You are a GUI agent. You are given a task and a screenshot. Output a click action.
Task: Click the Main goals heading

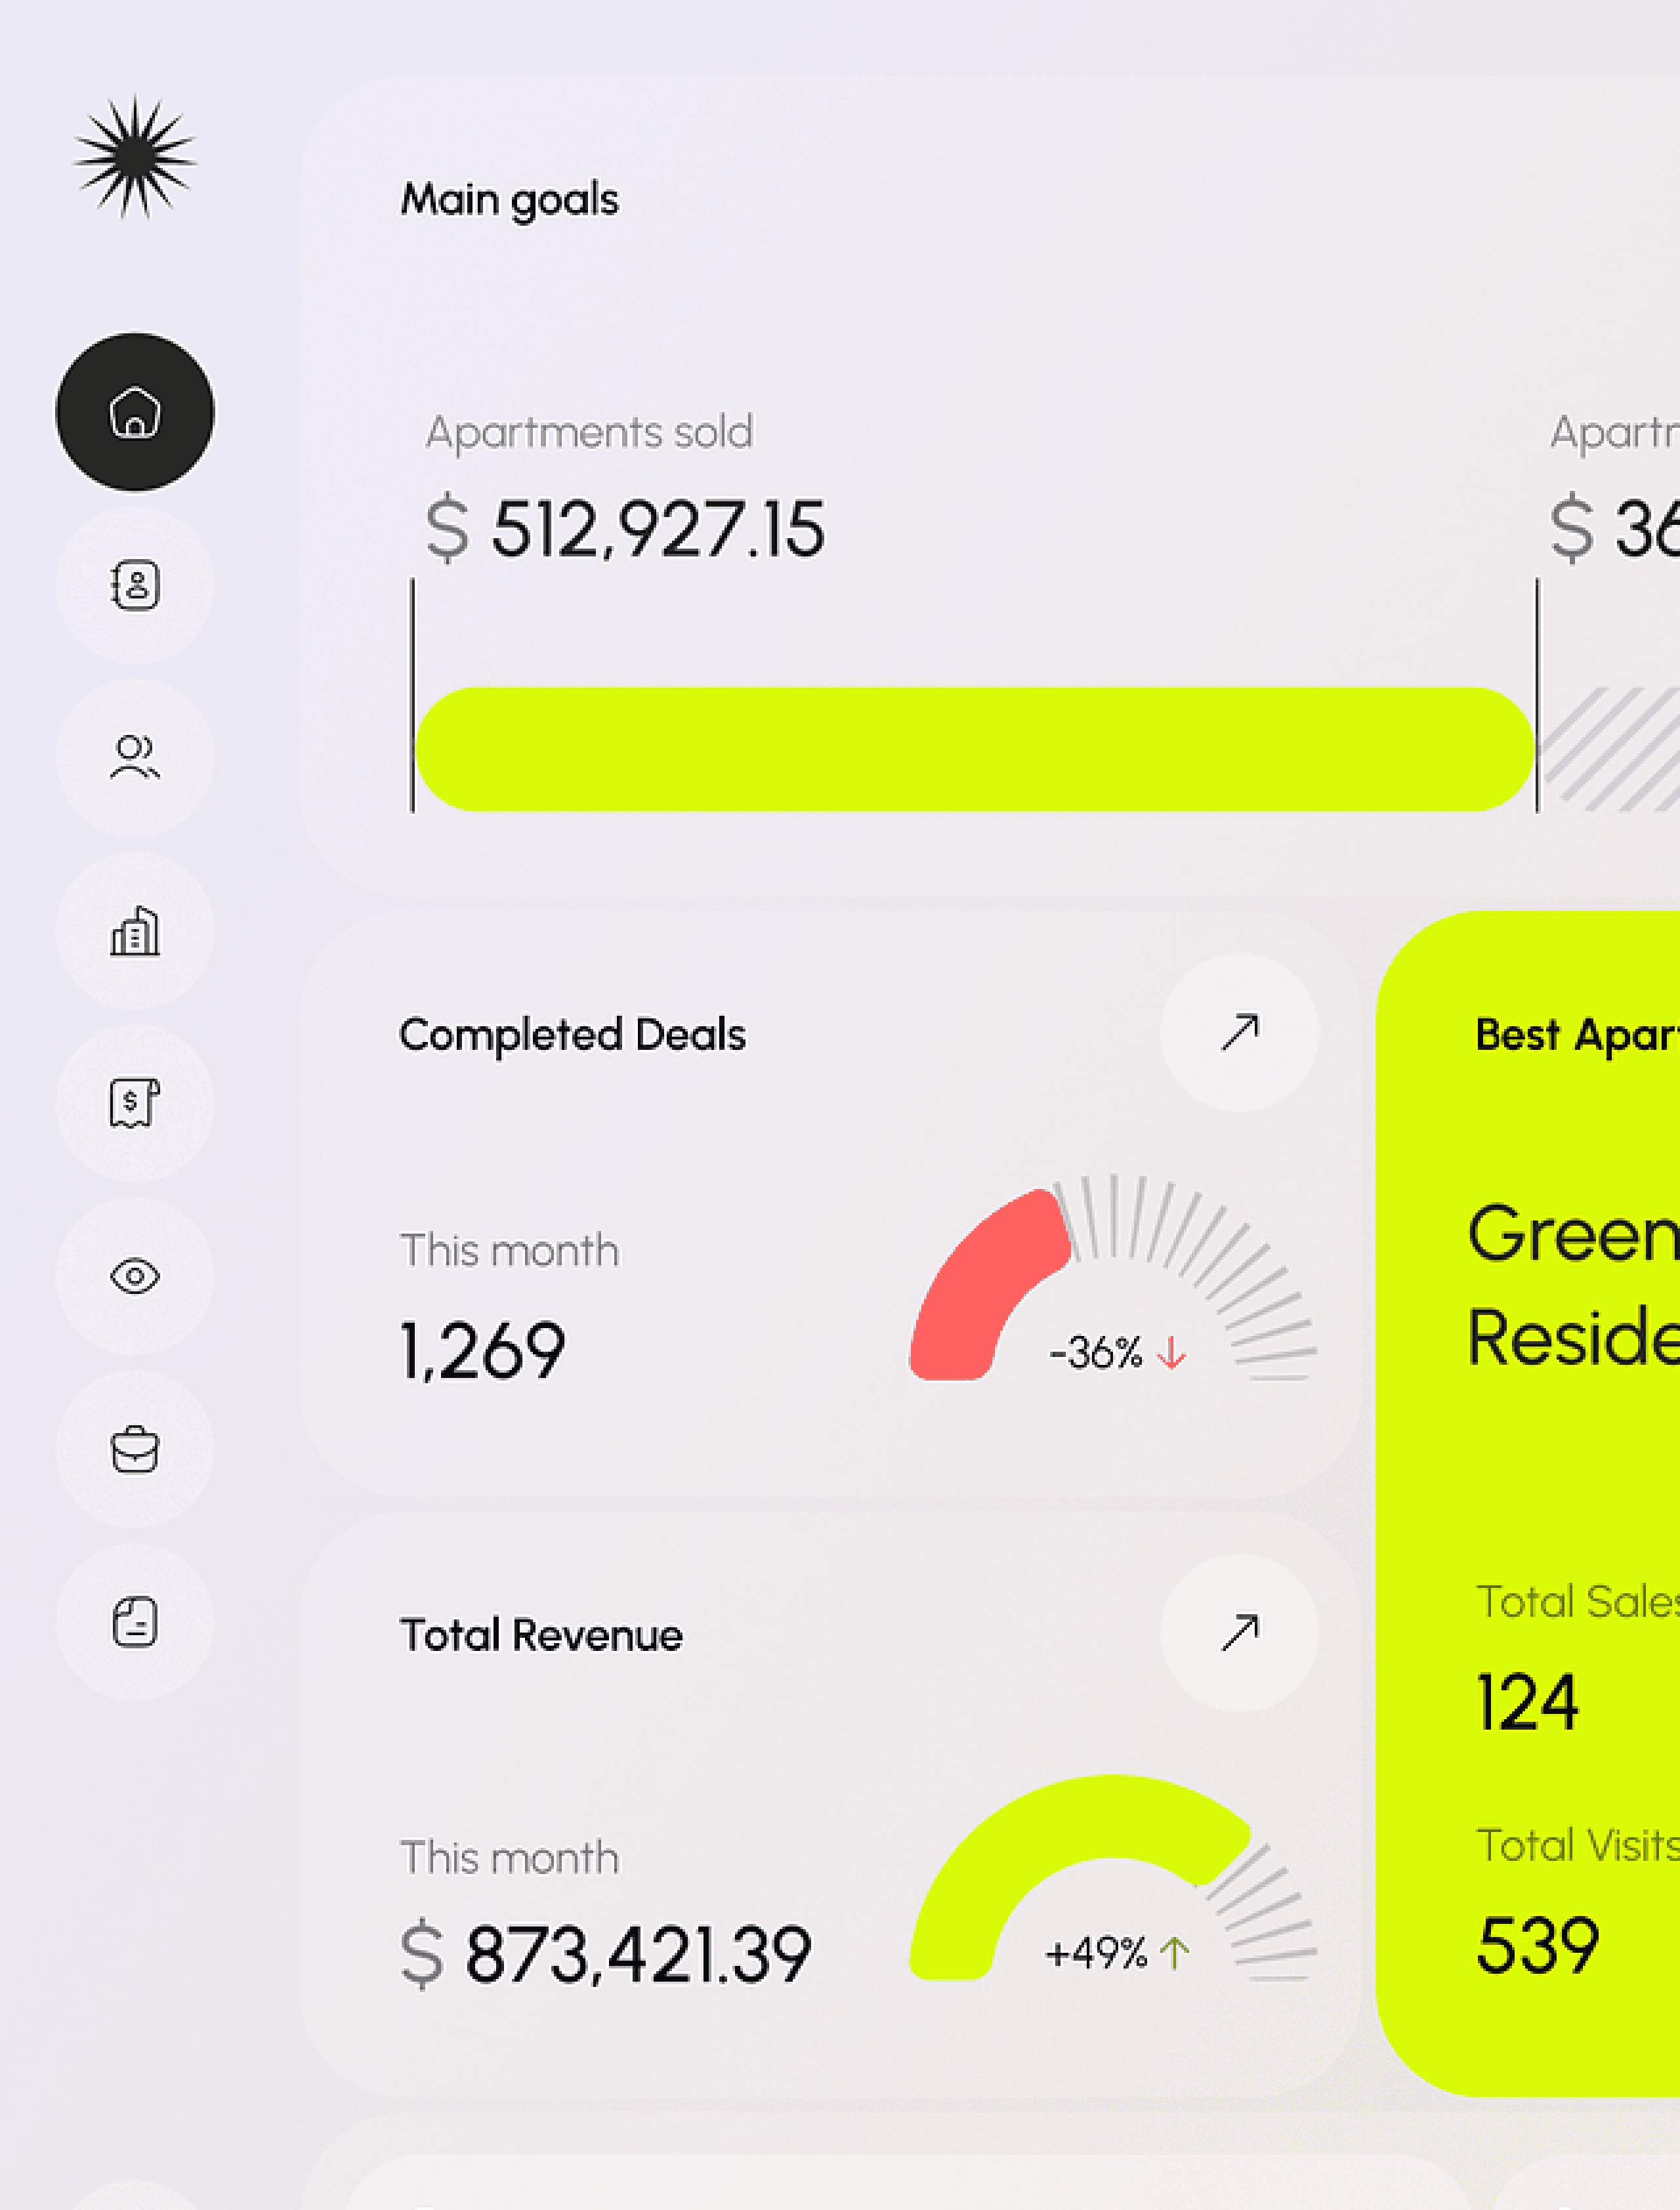(510, 200)
